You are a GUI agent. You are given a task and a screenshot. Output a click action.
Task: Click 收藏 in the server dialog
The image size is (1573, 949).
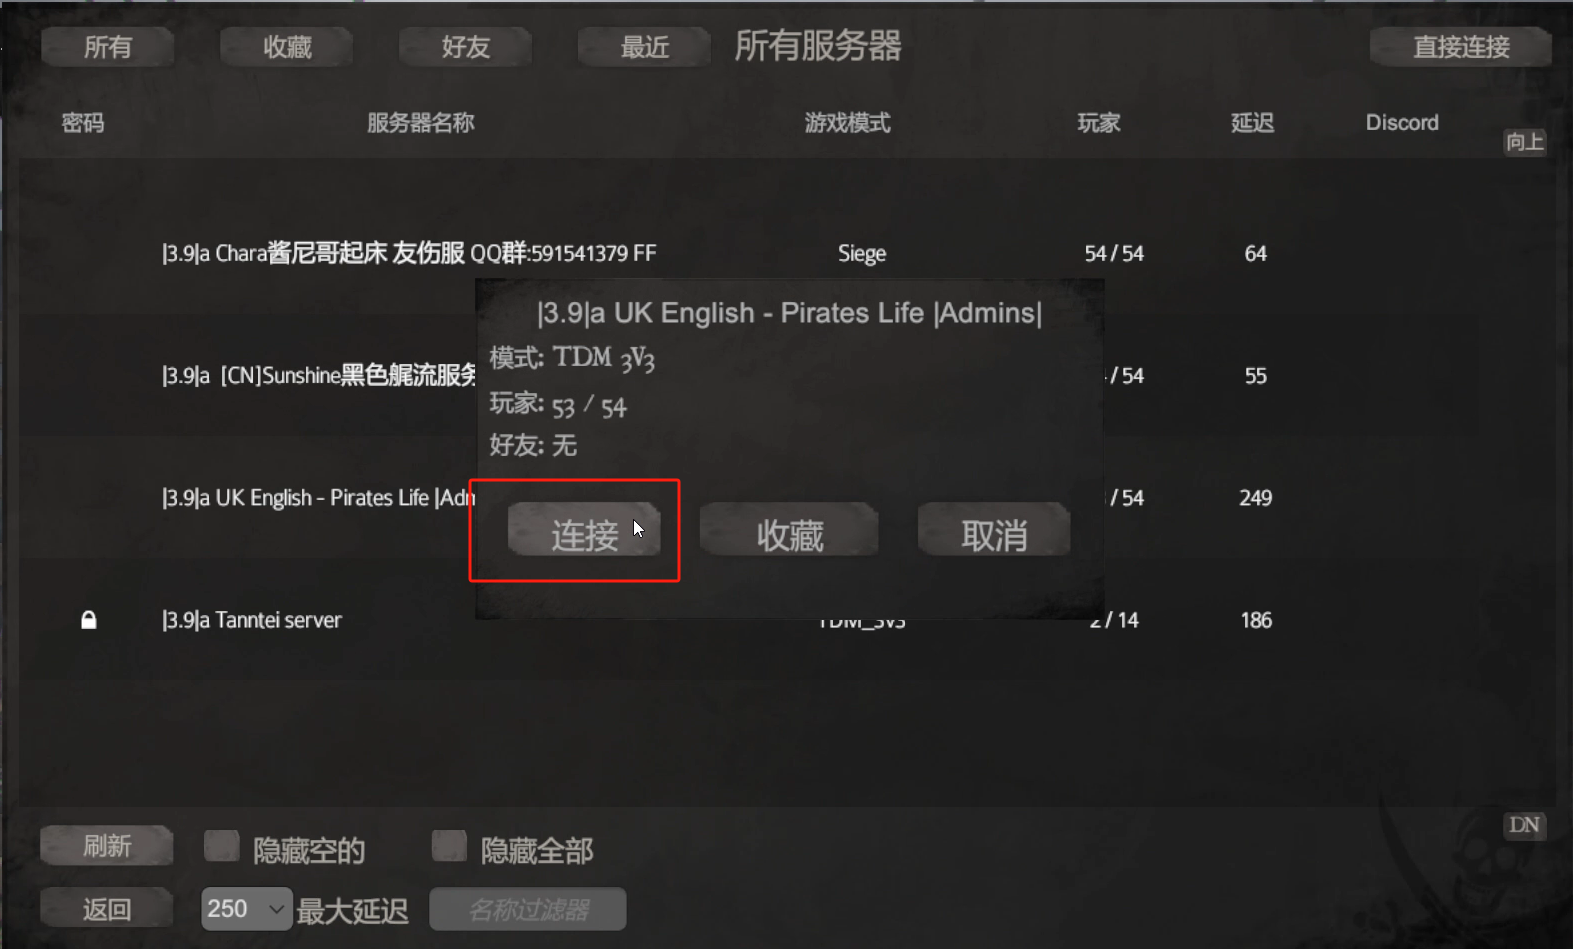click(789, 530)
